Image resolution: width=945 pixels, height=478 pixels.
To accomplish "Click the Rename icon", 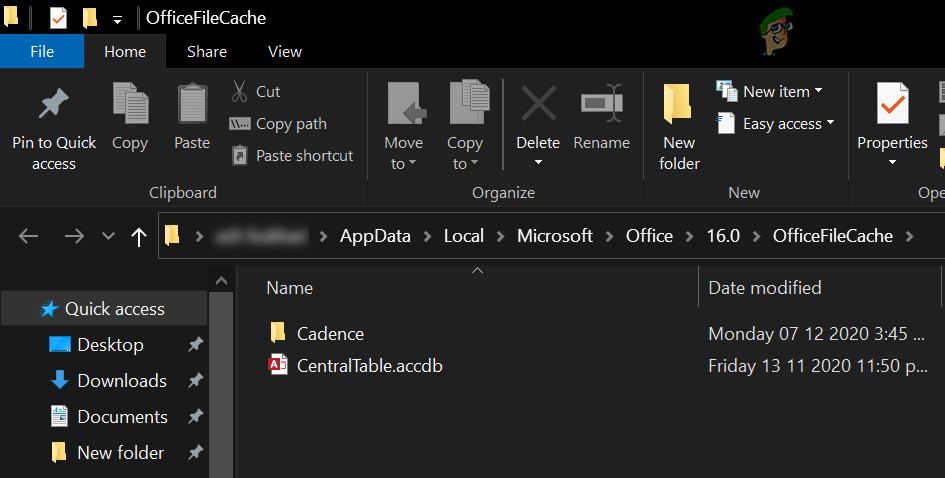I will 602,103.
